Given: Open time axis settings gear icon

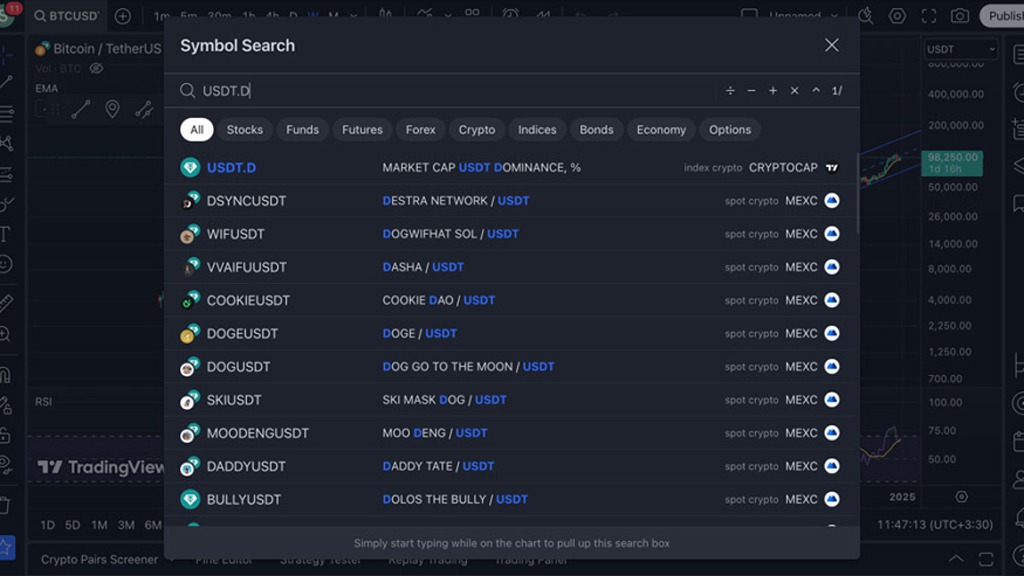Looking at the screenshot, I should (x=961, y=497).
